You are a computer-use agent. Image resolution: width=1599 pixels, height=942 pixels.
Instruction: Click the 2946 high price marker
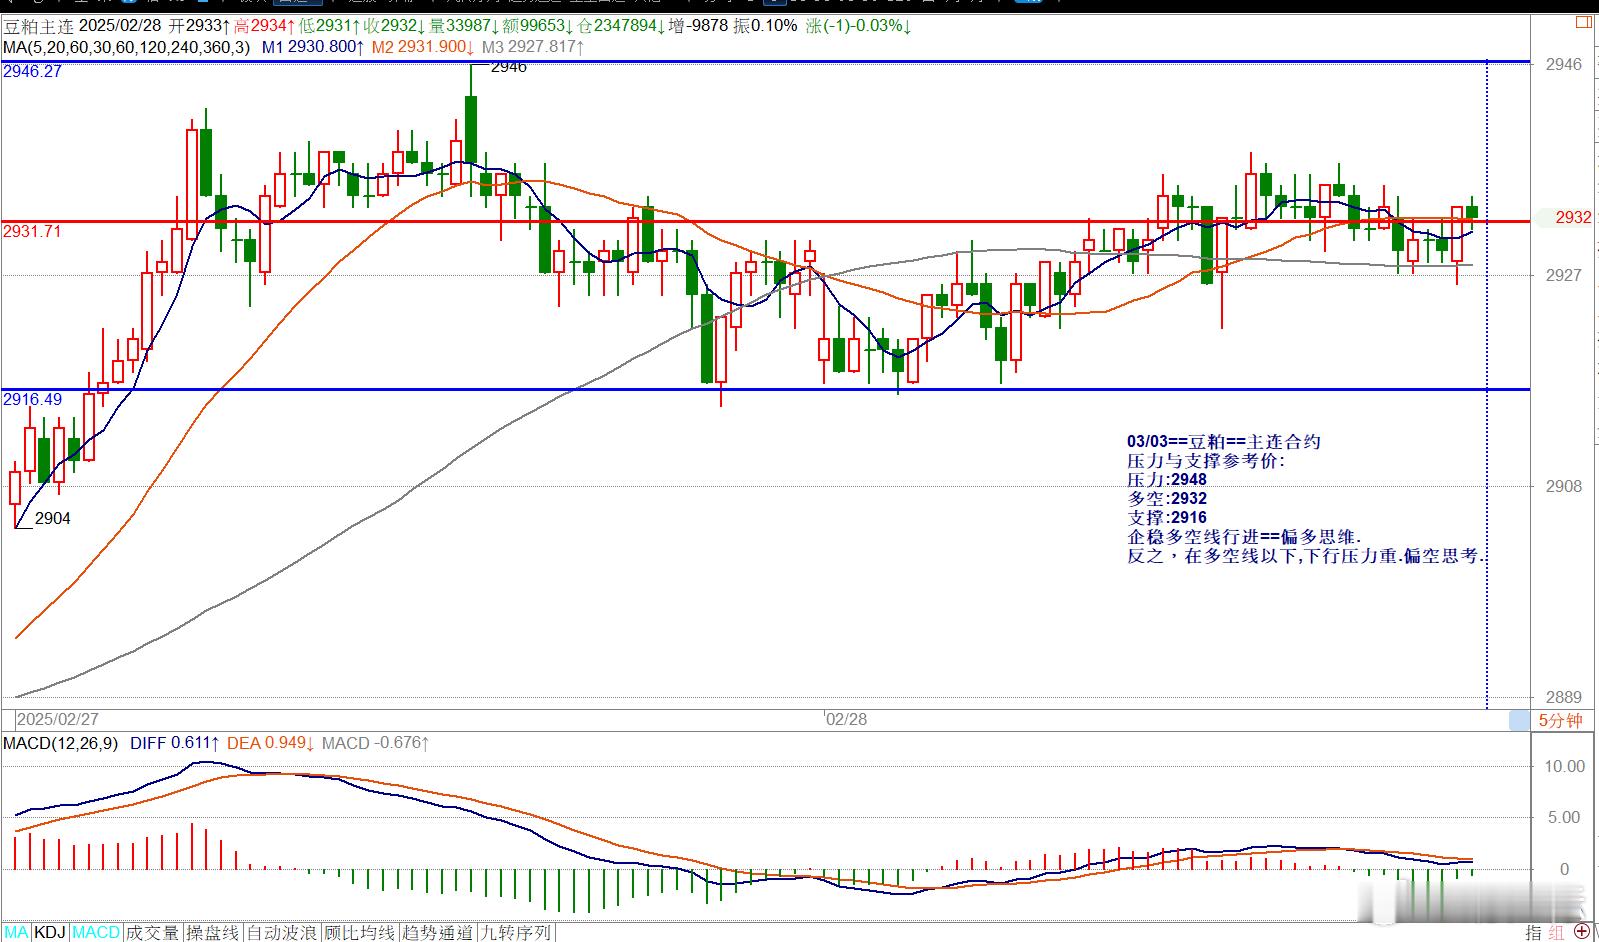(509, 67)
